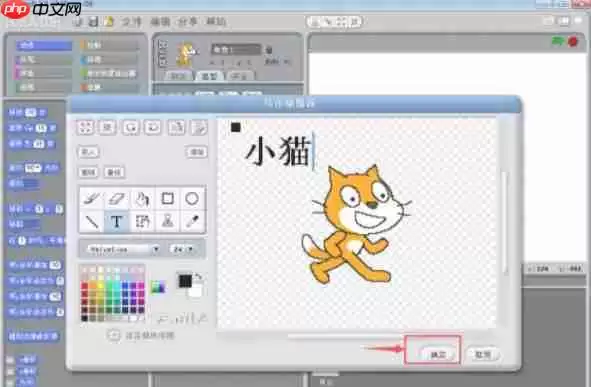Click the Grow image icon in paint editor
591x387 pixels.
[x=85, y=127]
